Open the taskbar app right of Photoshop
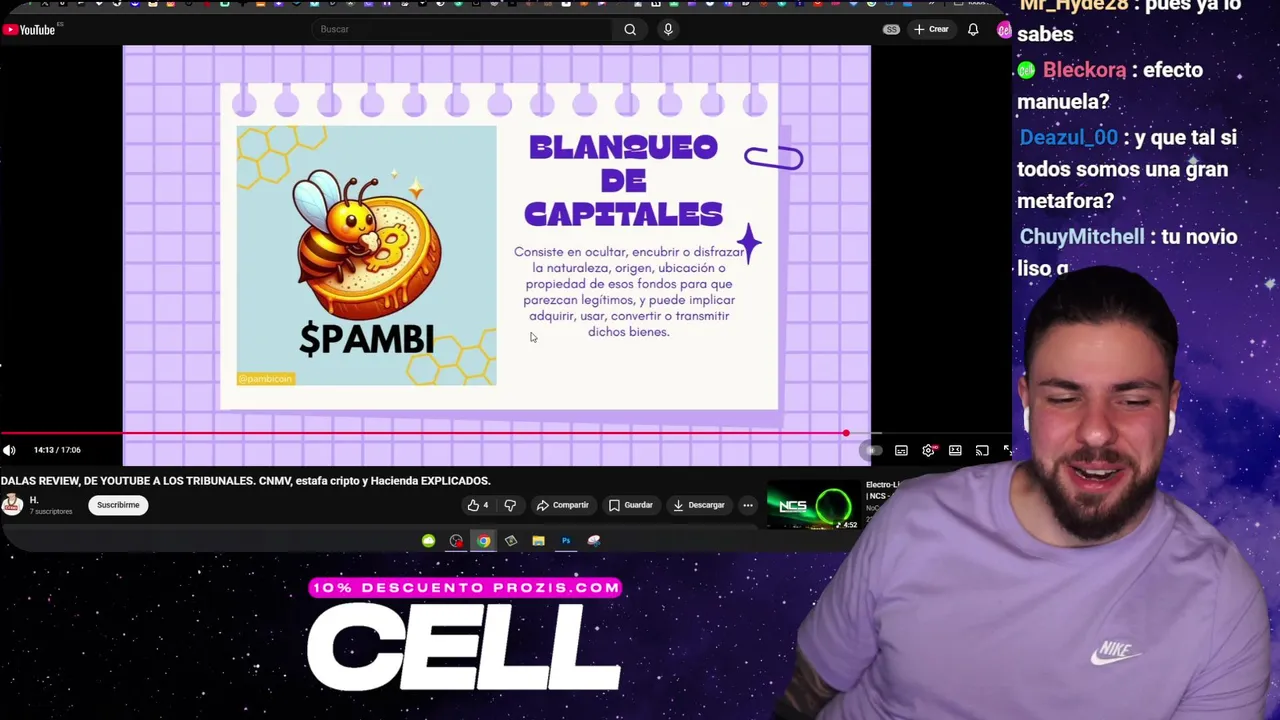This screenshot has height=720, width=1280. [x=594, y=541]
